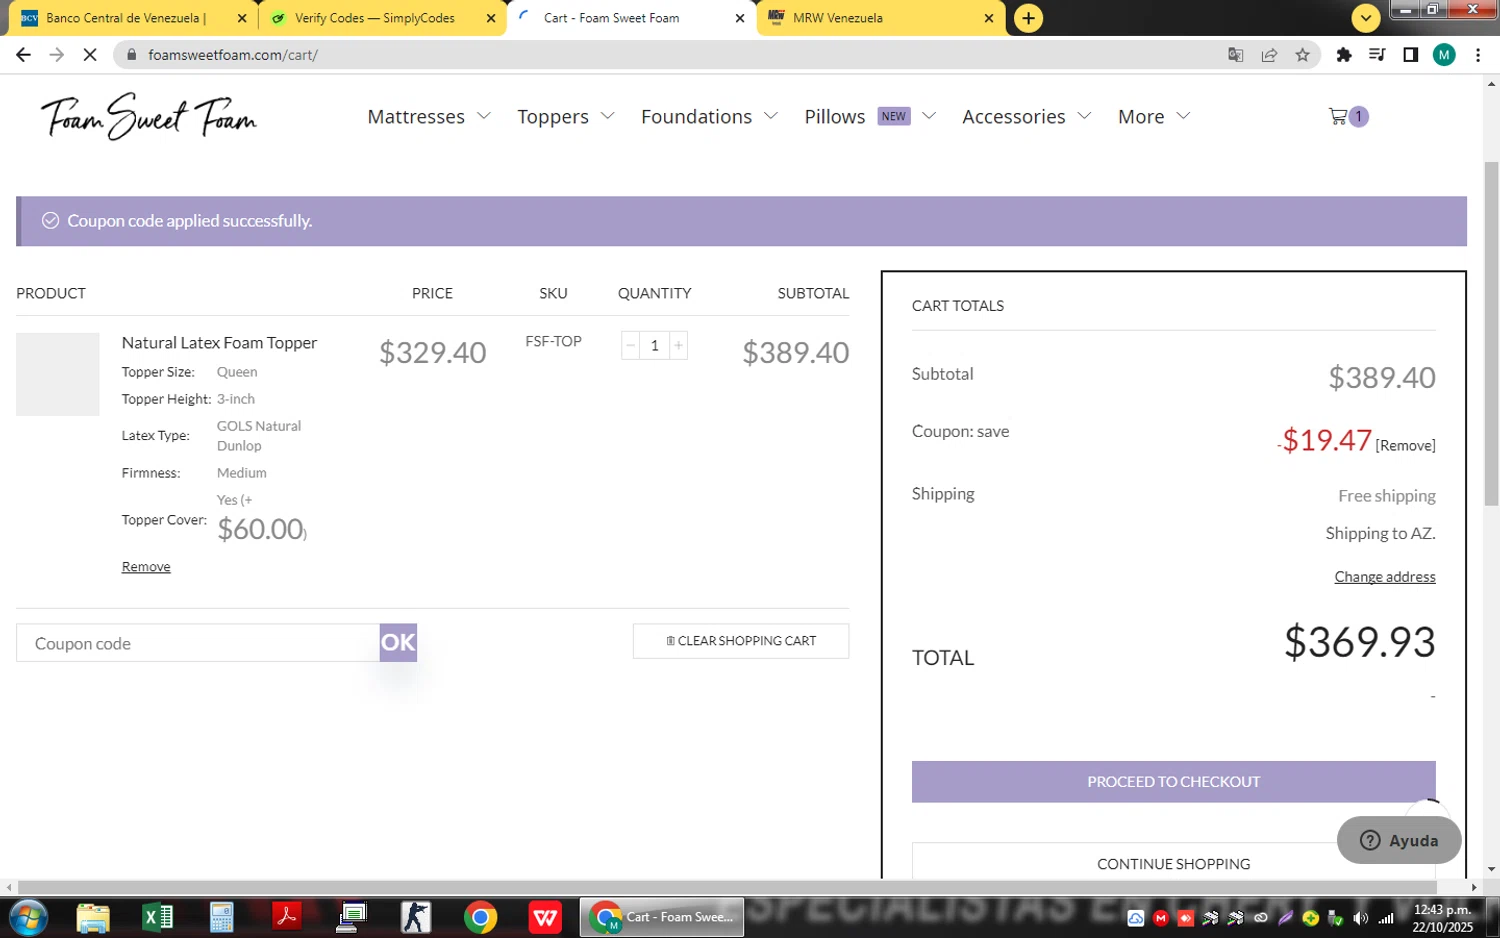Screen dimensions: 1500x938
Task: Click the Change address link
Action: pyautogui.click(x=1385, y=577)
